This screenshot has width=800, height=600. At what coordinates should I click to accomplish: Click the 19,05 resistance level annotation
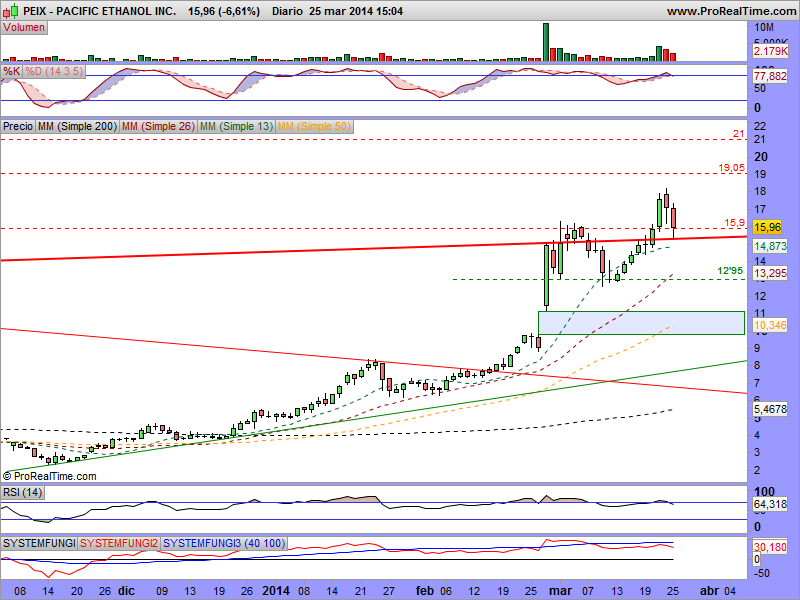pos(732,167)
